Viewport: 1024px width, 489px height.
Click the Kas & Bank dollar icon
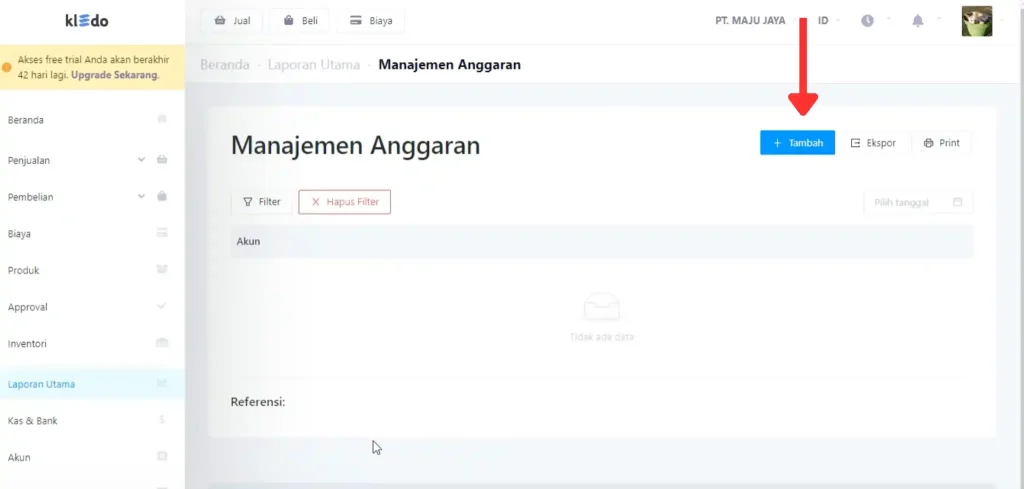tap(162, 420)
